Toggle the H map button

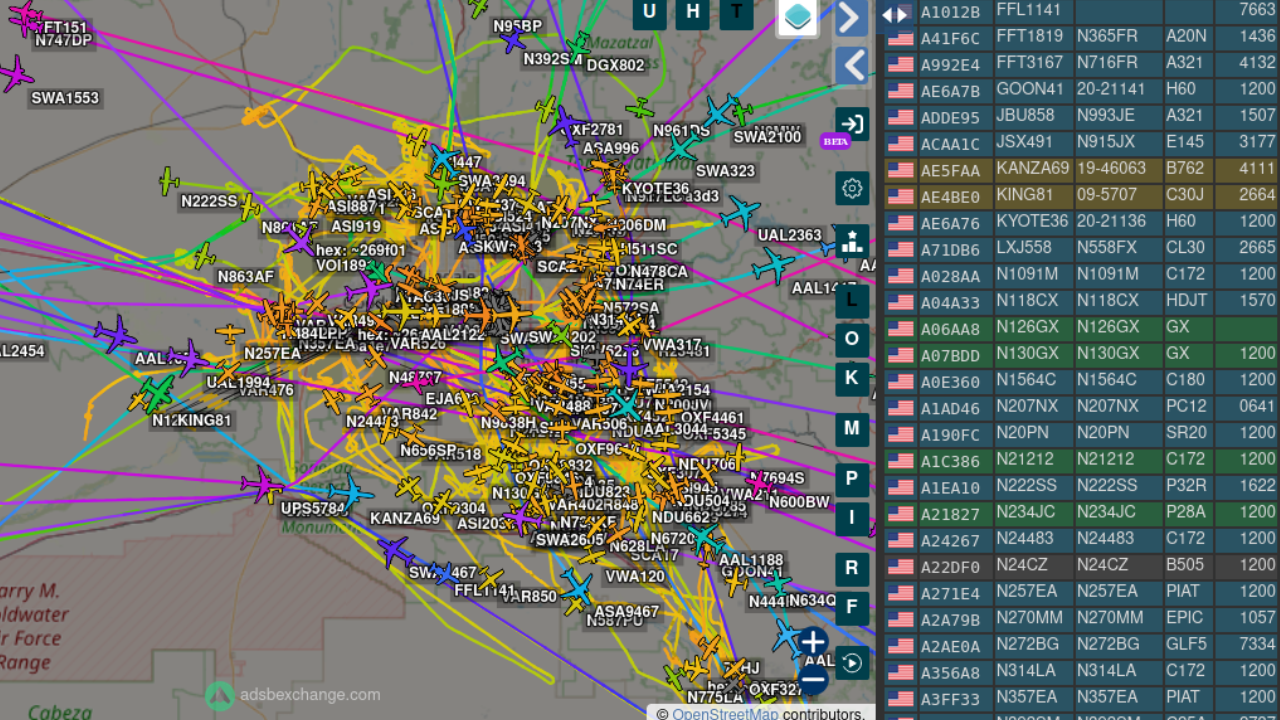[693, 12]
